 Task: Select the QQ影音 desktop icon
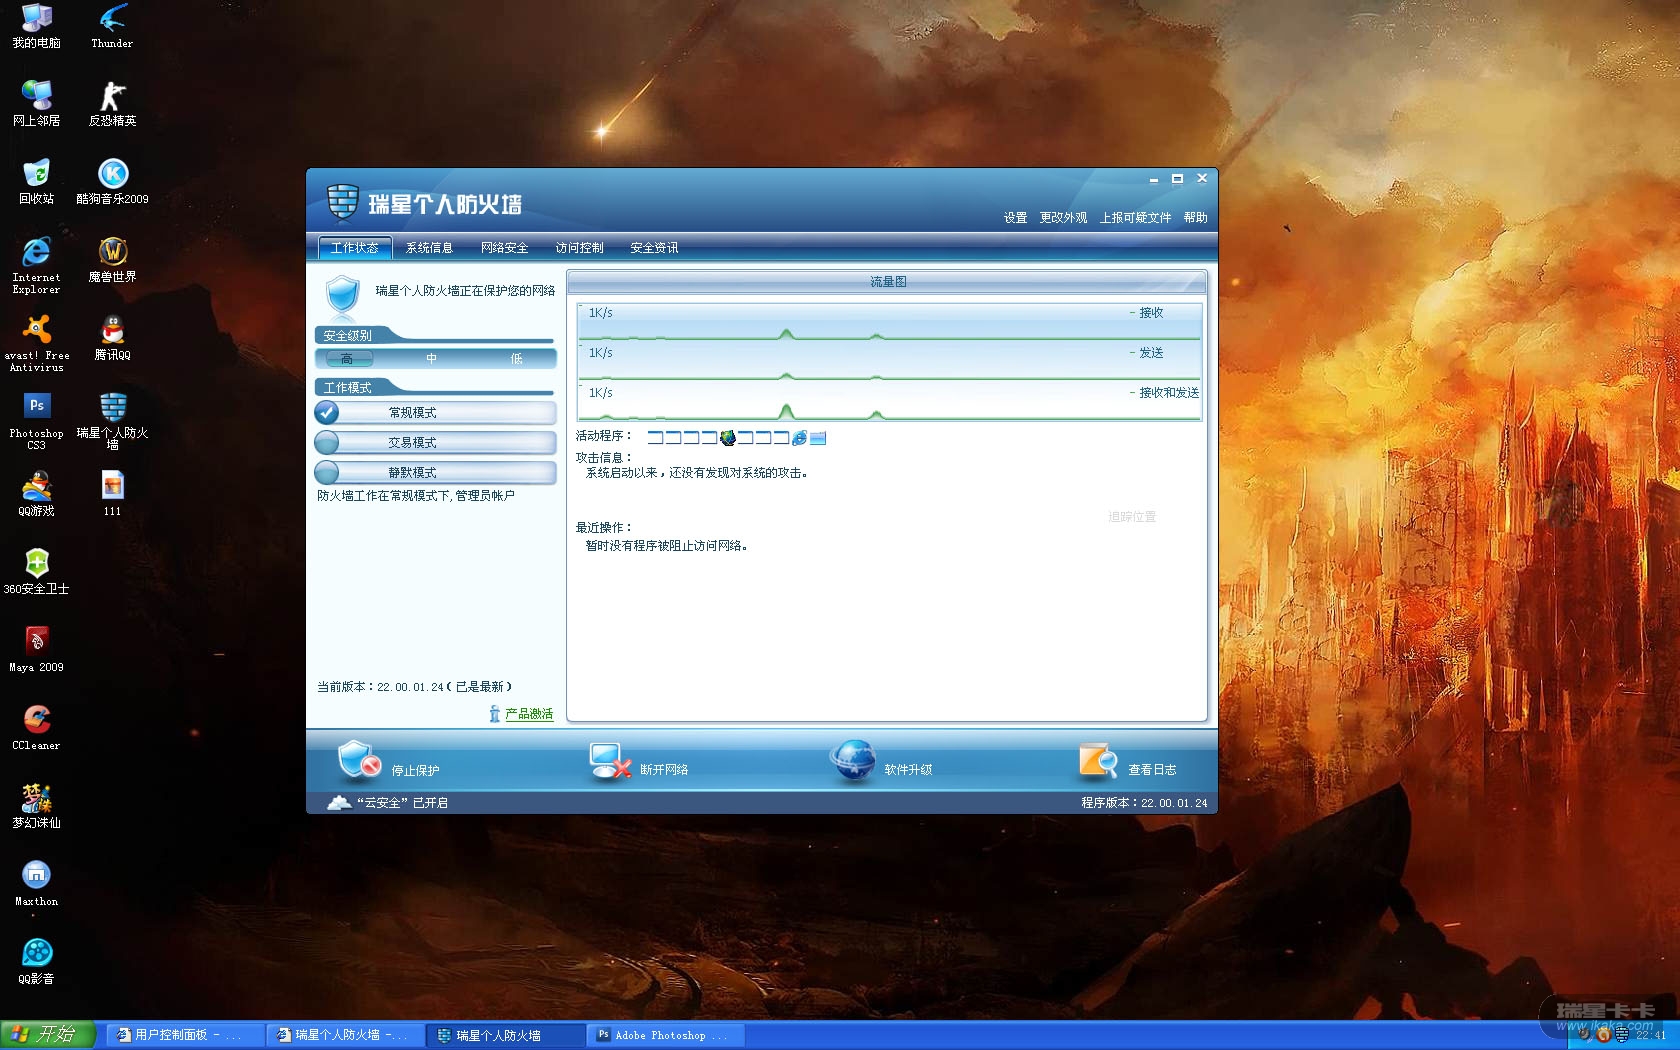36,962
